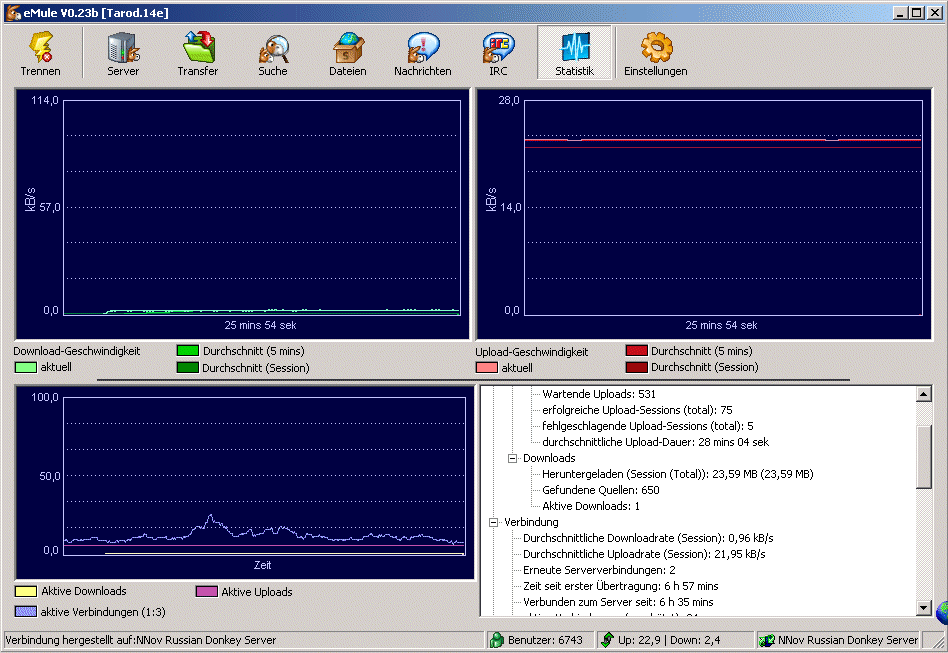Select the 'Downloads' tree label
The image size is (948, 653).
(x=549, y=458)
